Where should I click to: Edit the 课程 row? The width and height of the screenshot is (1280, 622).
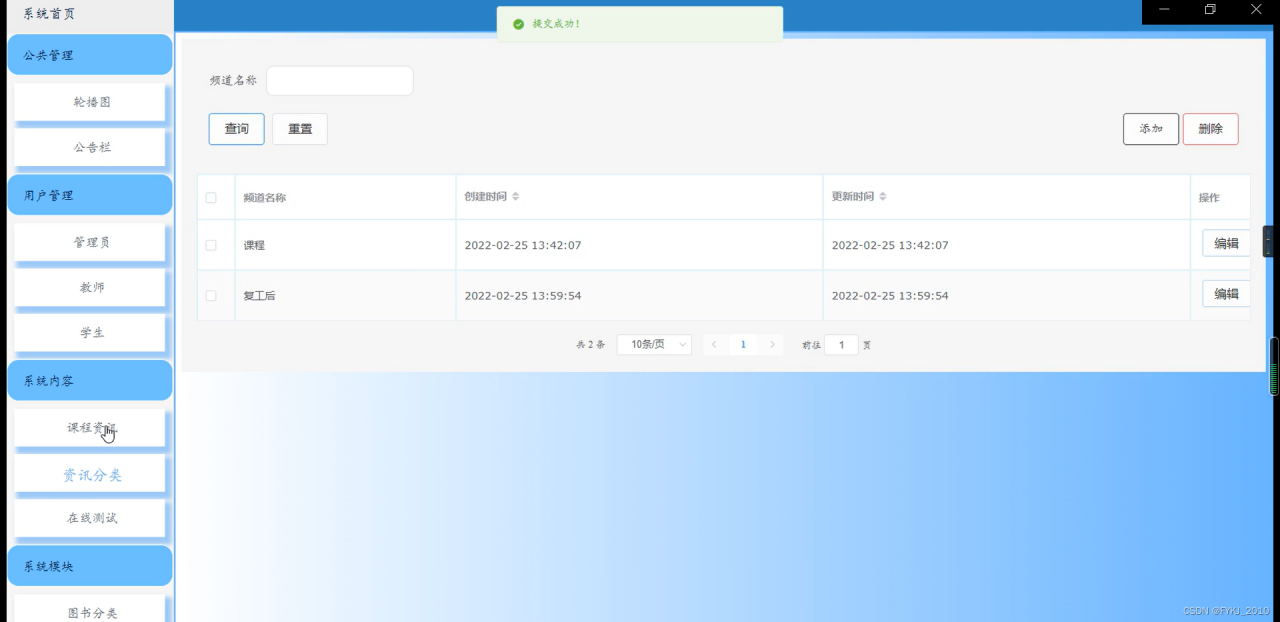coord(1226,243)
